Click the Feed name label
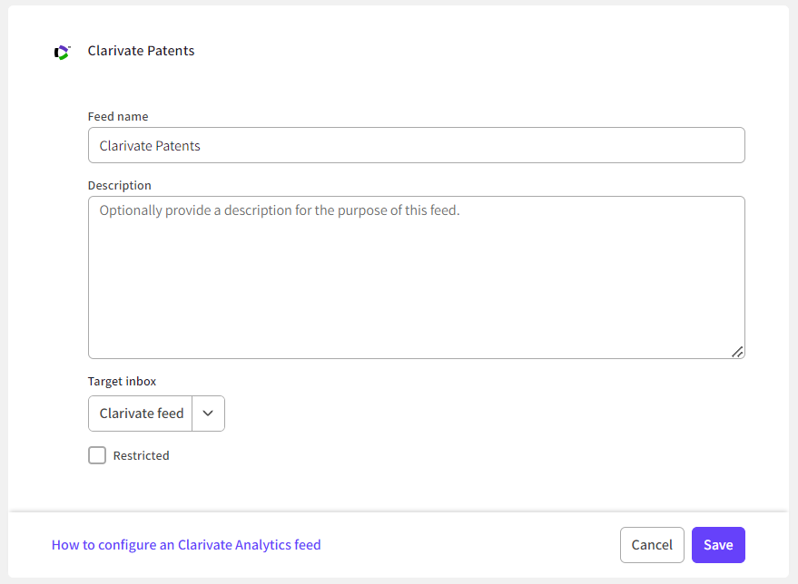This screenshot has height=584, width=798. [118, 116]
